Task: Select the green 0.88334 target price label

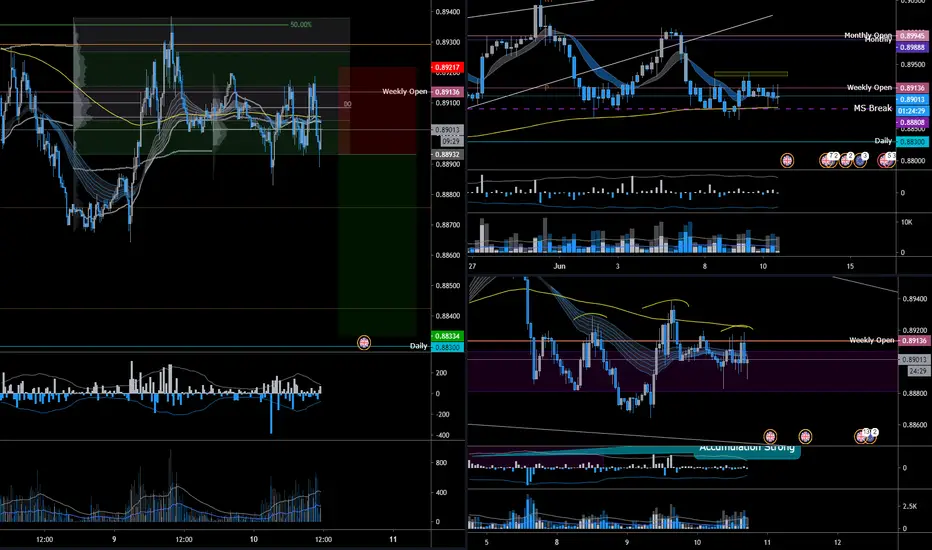Action: pyautogui.click(x=446, y=336)
